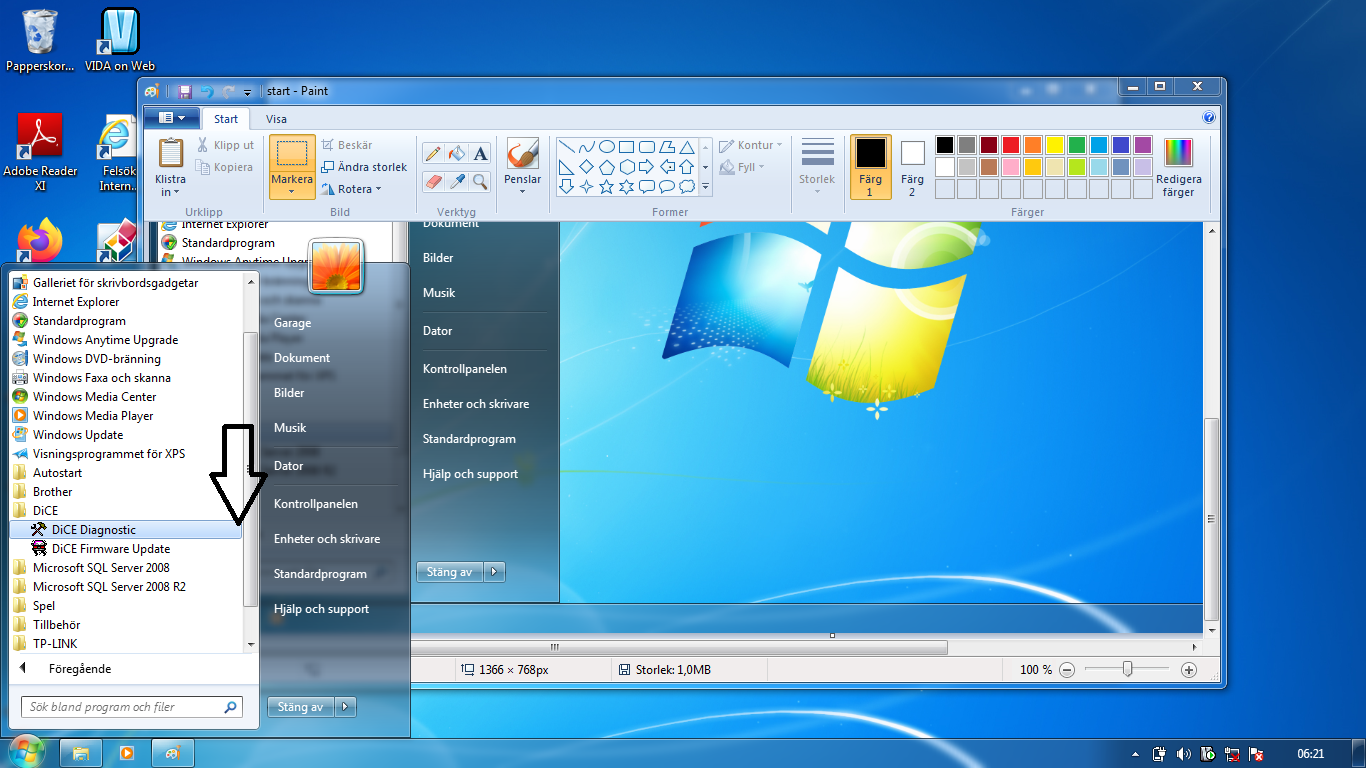1366x768 pixels.
Task: Pick the Eraser tool in Paint
Action: click(x=433, y=181)
